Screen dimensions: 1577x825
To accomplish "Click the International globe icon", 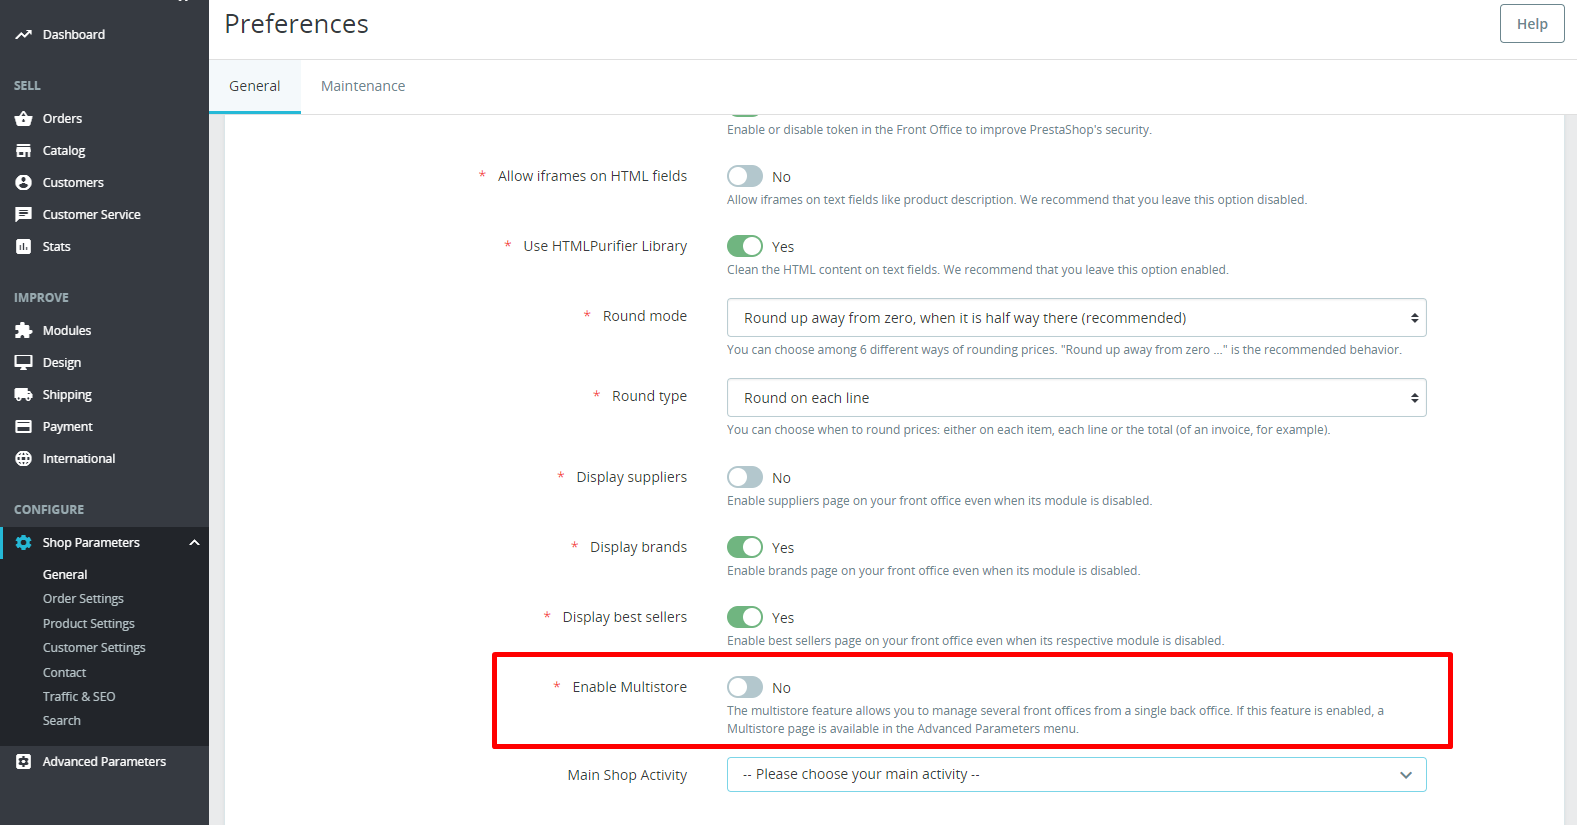I will click(23, 459).
